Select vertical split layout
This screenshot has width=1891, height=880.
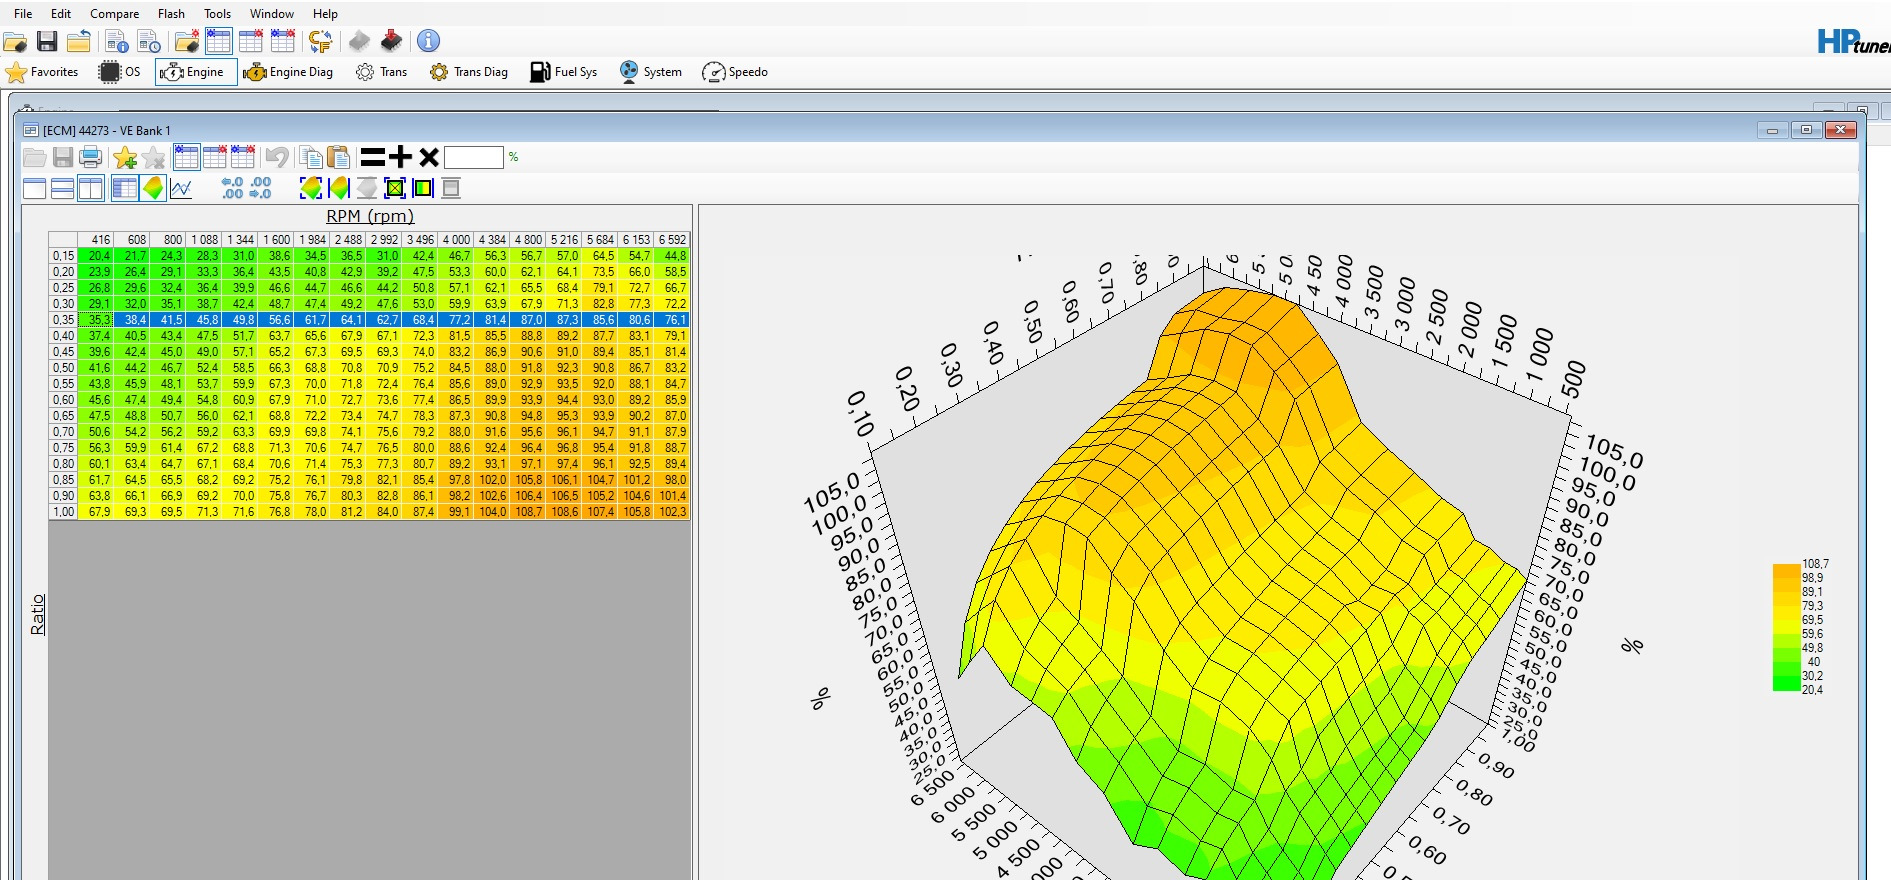[x=91, y=188]
